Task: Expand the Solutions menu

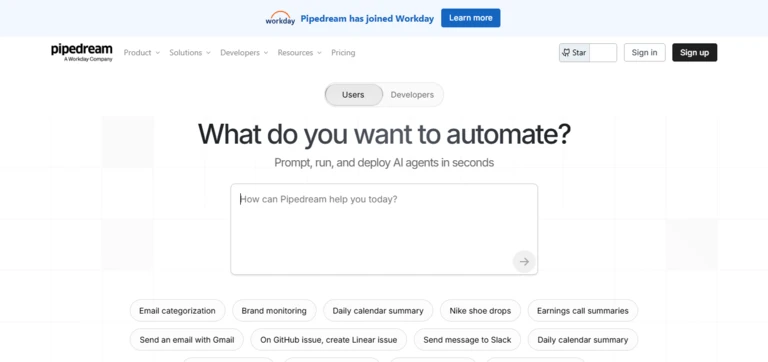Action: [190, 52]
